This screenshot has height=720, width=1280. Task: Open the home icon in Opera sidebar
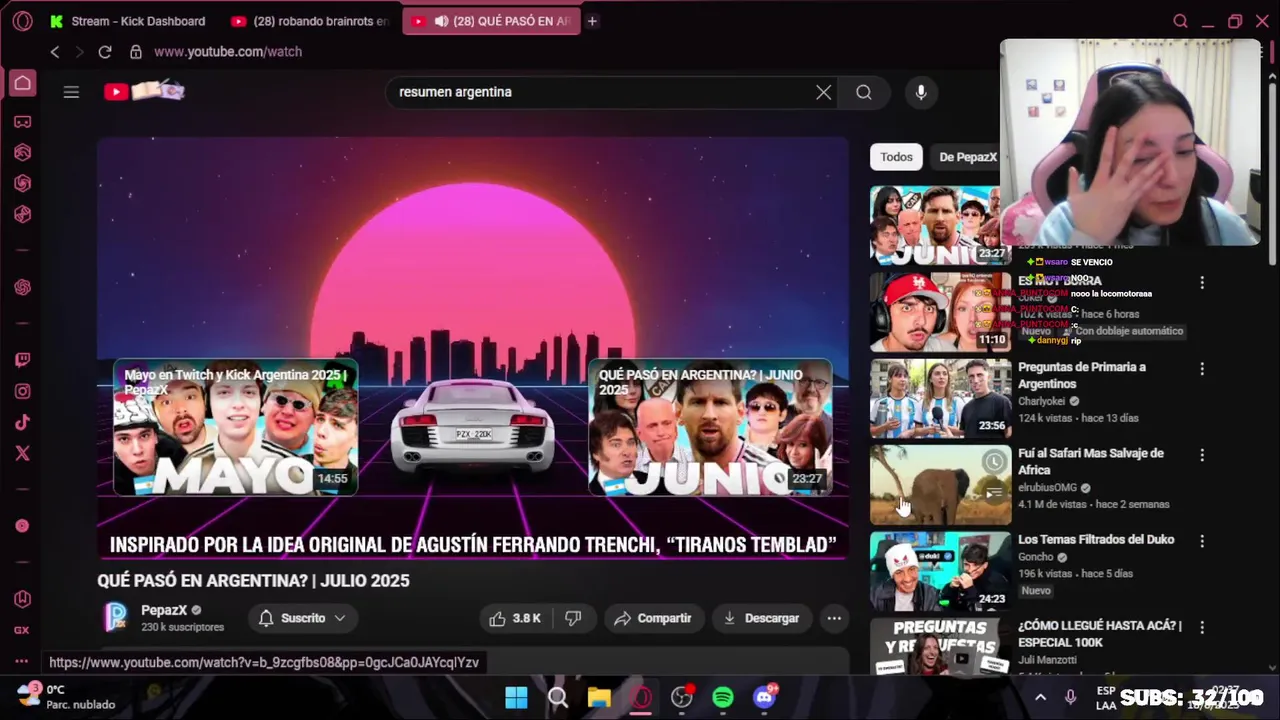[x=22, y=83]
